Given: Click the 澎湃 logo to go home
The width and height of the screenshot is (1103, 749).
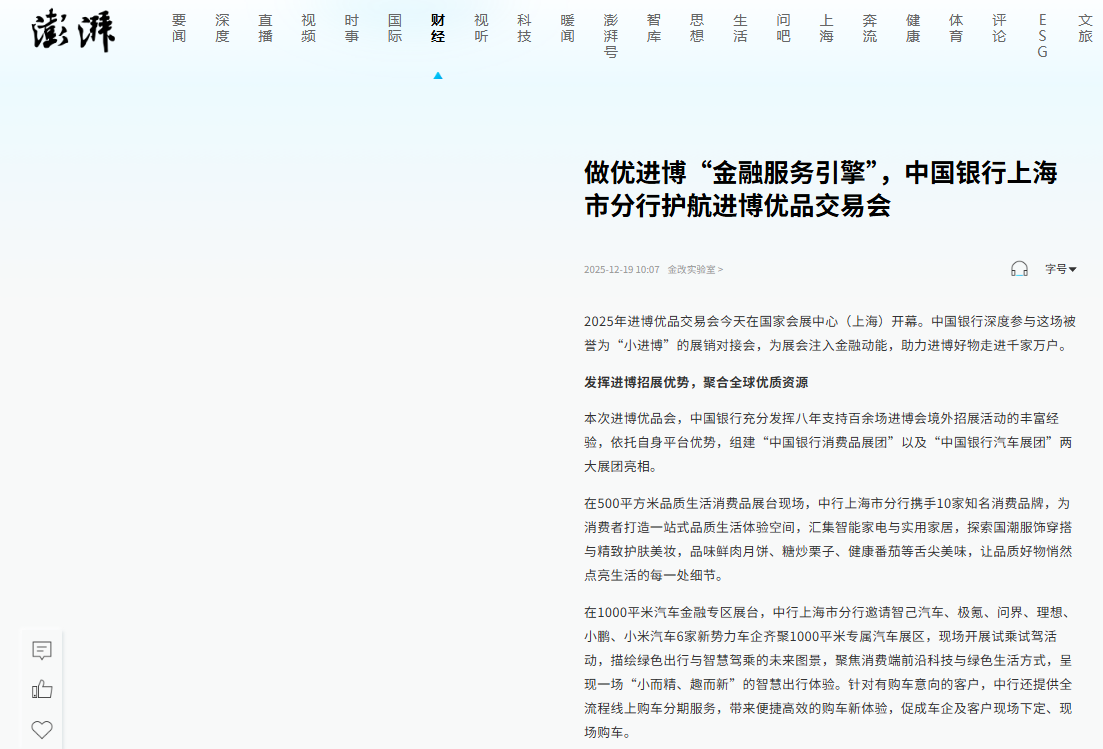Looking at the screenshot, I should (x=73, y=30).
